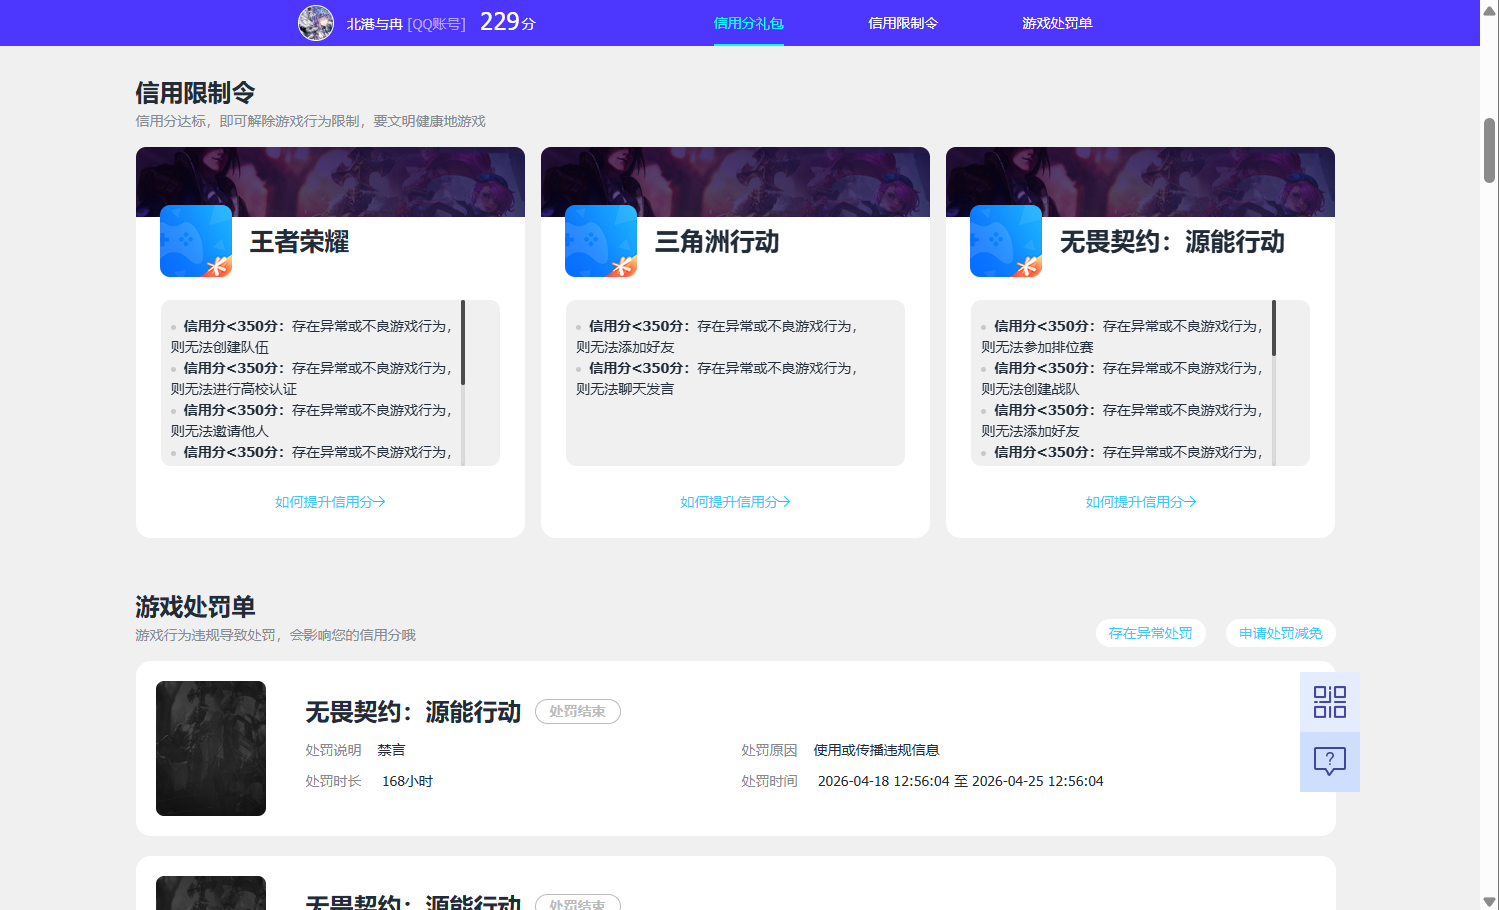Open 如何提升信用分 link under 三角洲行动

point(735,502)
